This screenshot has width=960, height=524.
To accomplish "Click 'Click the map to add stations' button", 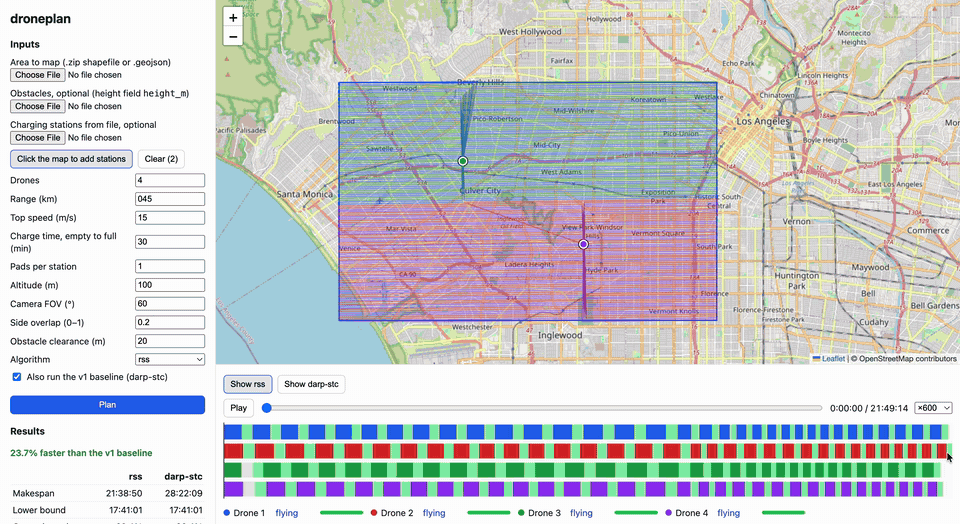I will coord(71,159).
